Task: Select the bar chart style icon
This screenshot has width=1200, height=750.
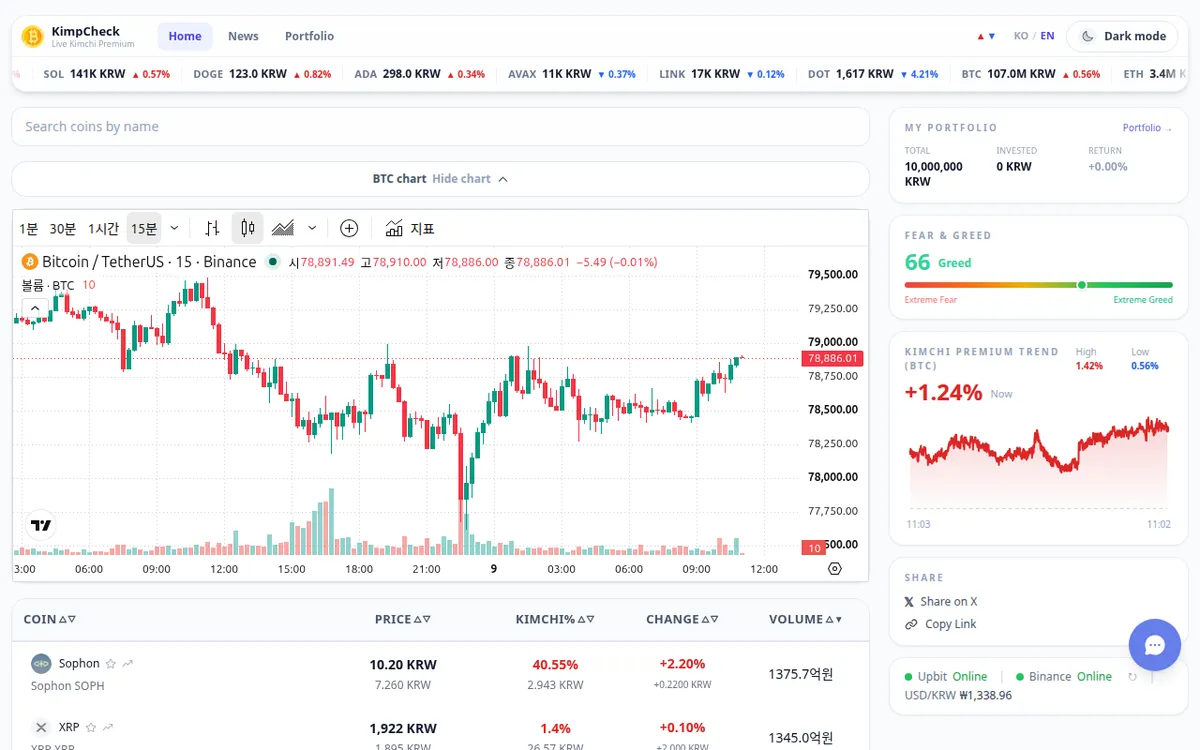Action: [x=212, y=228]
